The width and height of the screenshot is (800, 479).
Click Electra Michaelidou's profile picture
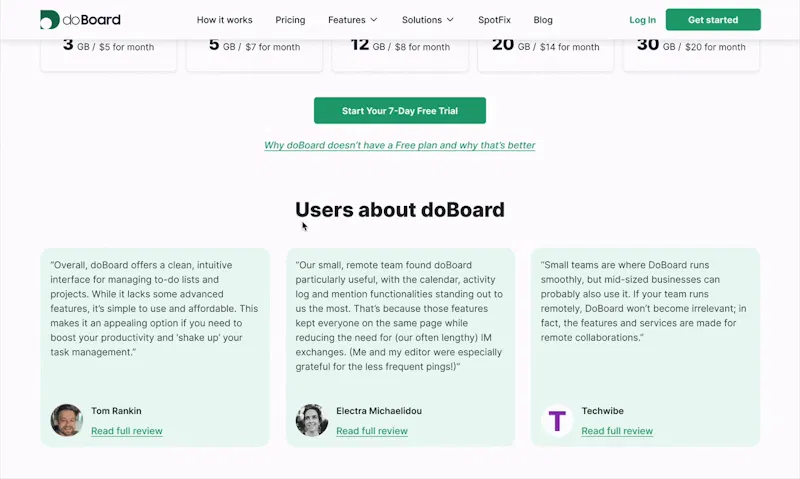(312, 420)
